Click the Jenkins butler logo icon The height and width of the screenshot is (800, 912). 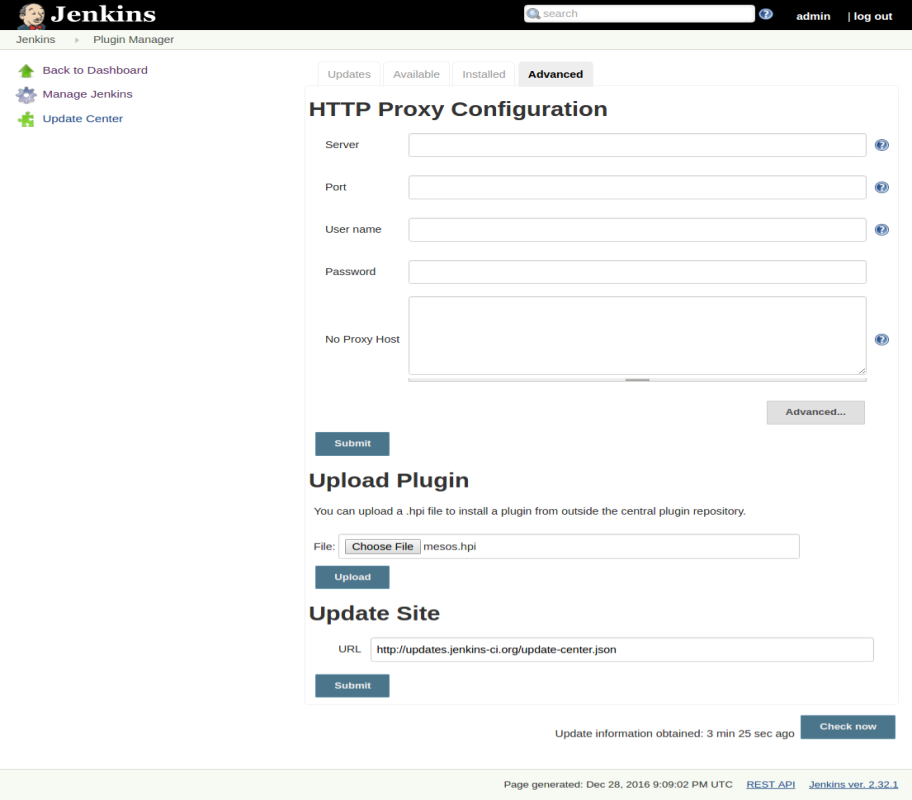click(x=31, y=16)
